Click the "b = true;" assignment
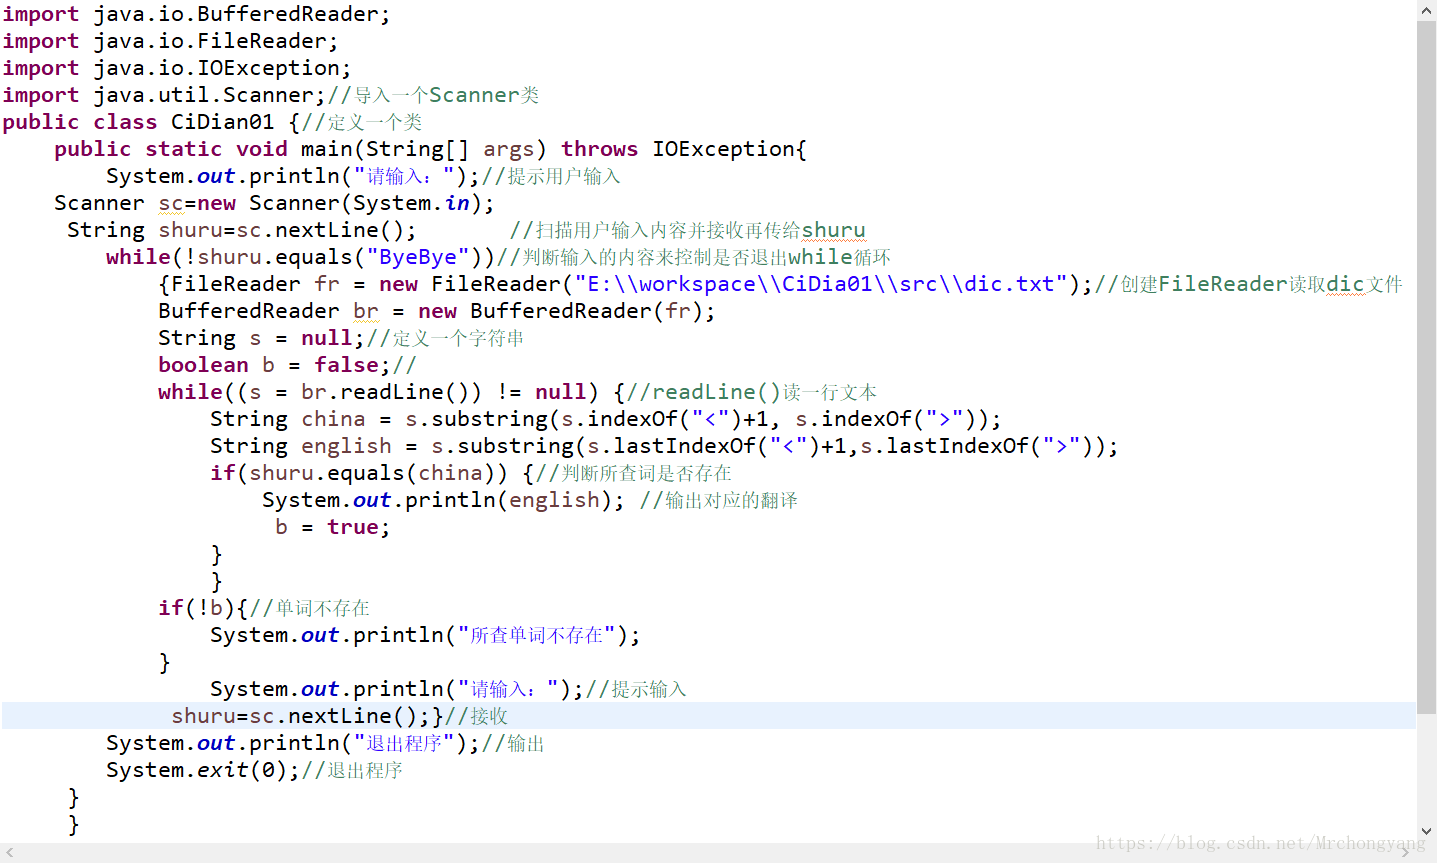Viewport: 1437px width, 863px height. coord(333,527)
